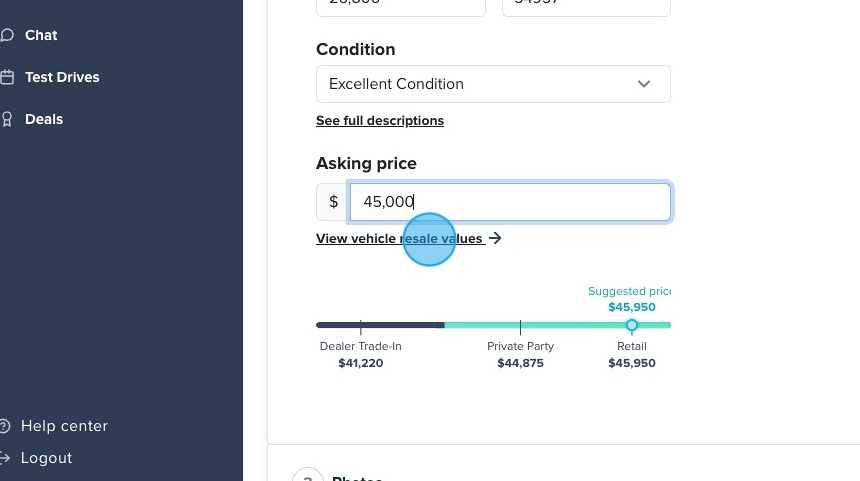Viewport: 860px width, 481px height.
Task: Focus the Asking price input field
Action: pyautogui.click(x=510, y=202)
